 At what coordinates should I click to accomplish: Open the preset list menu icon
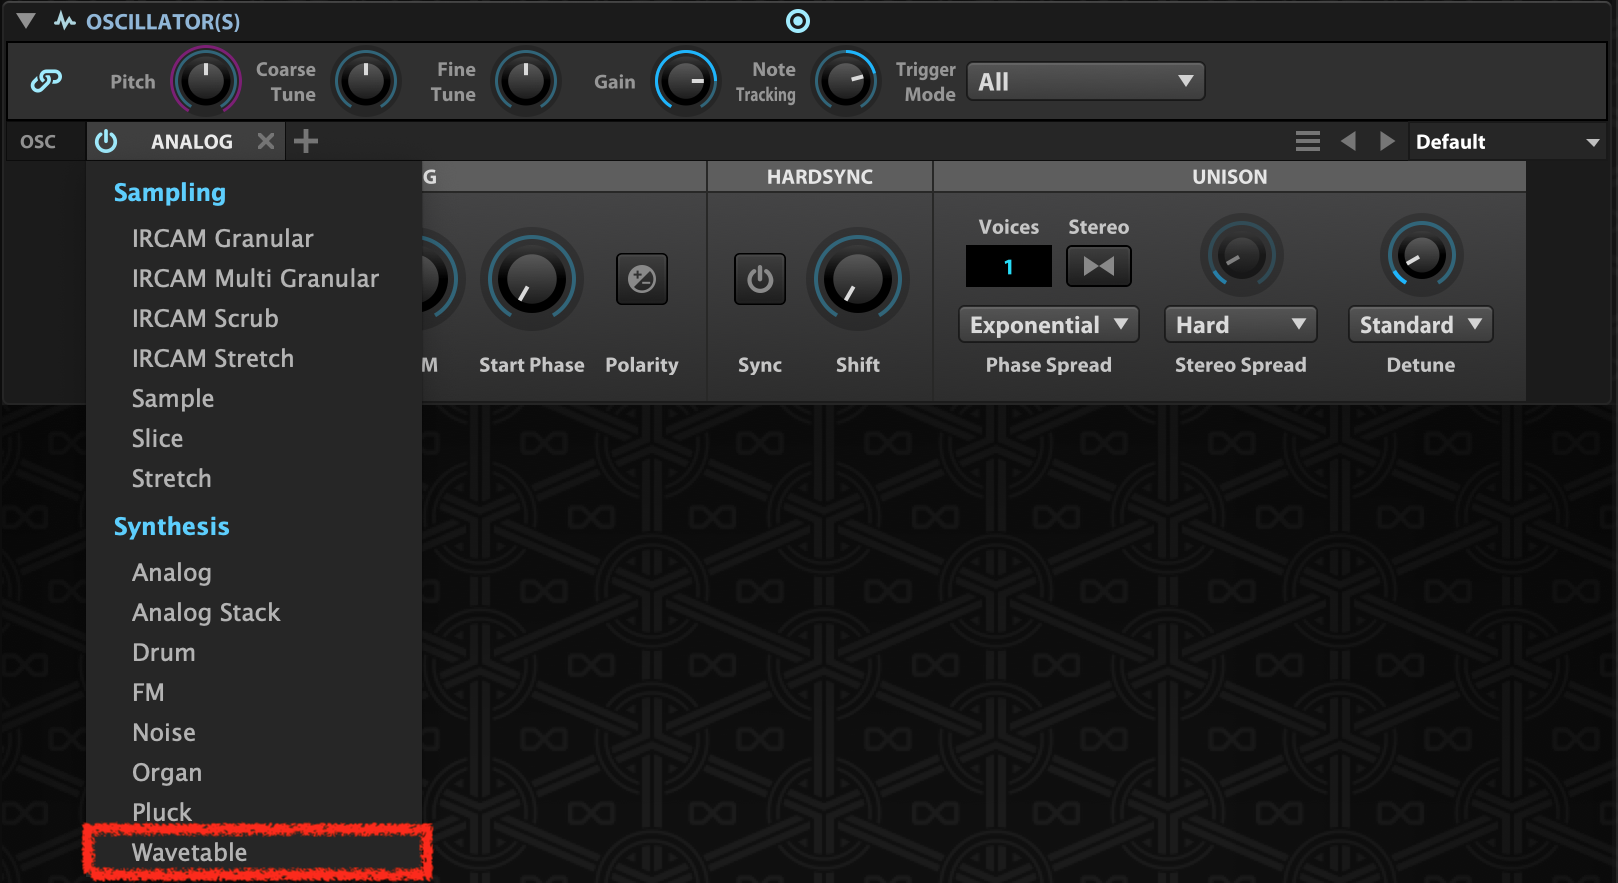1308,141
